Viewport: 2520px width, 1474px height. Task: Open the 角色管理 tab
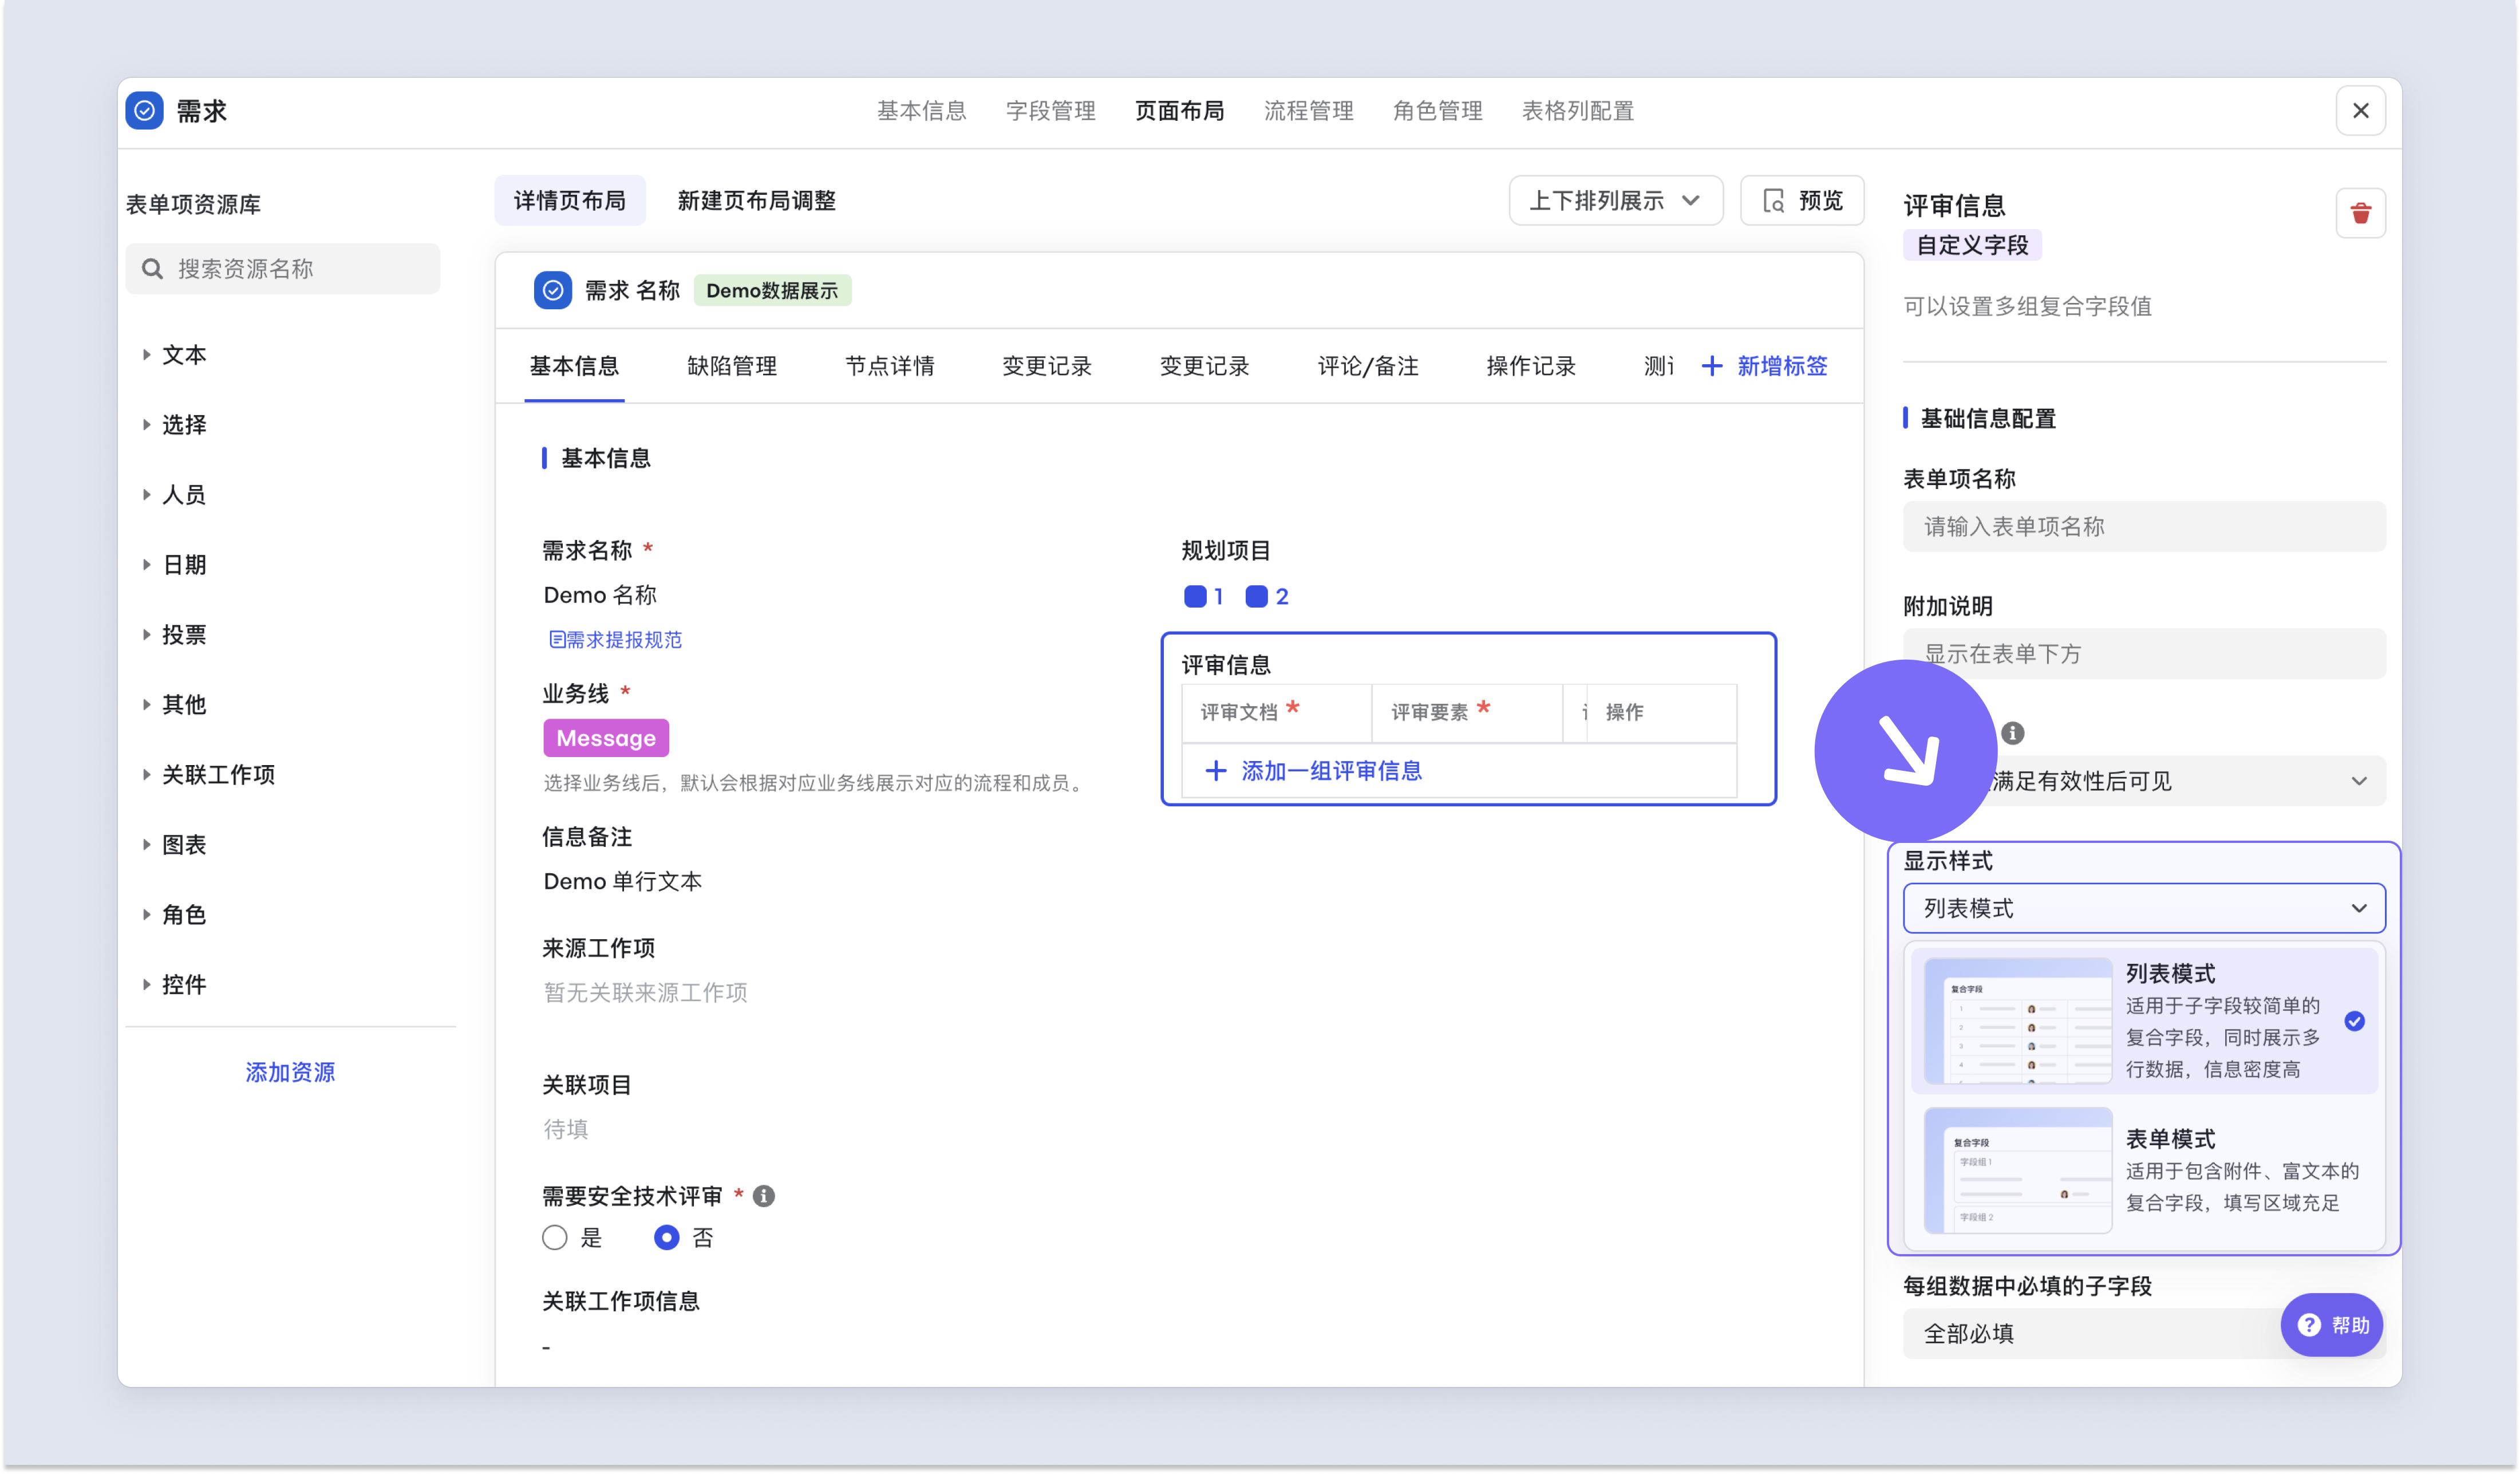click(1438, 111)
